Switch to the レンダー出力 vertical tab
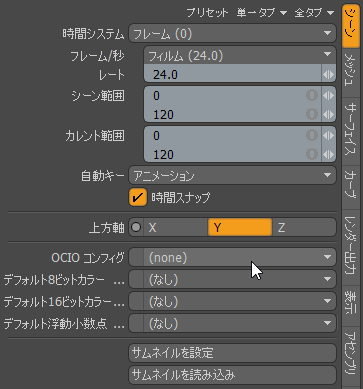 [350, 246]
